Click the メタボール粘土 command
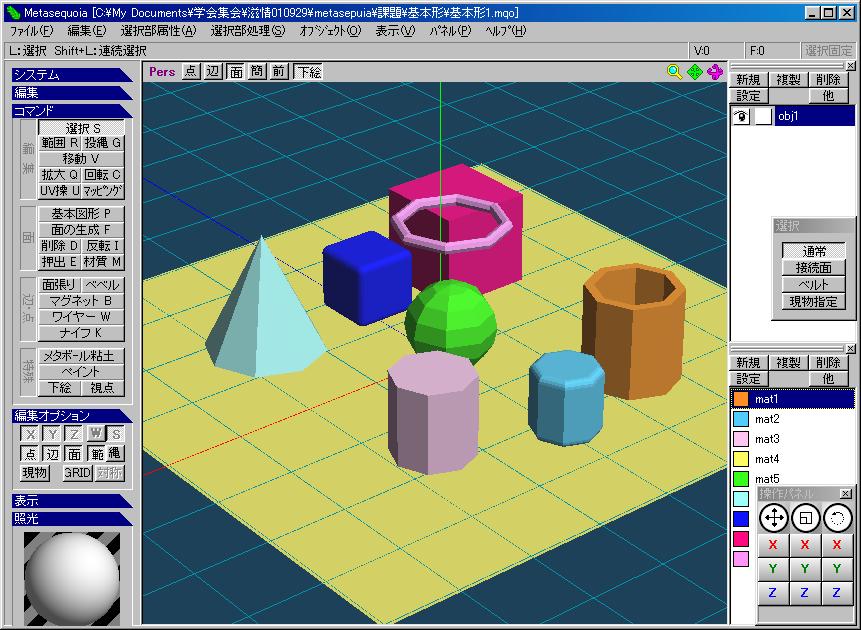This screenshot has height=630, width=861. pos(81,356)
